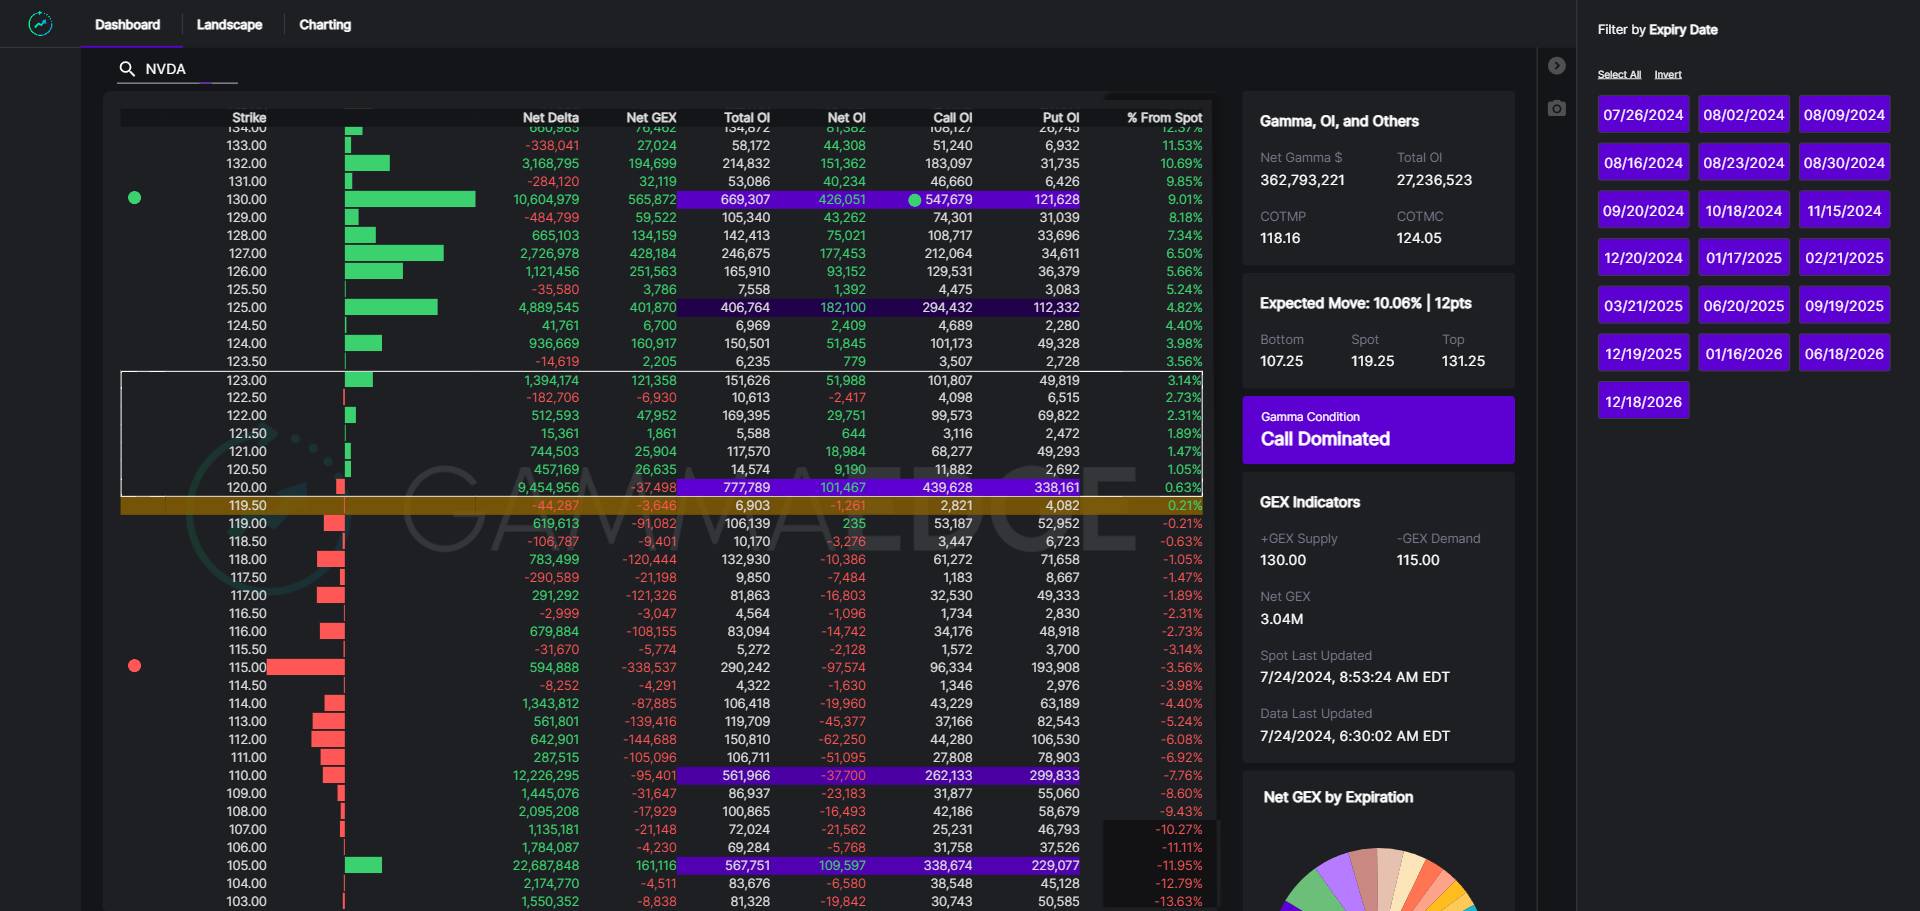Toggle the 01/17/2025 expiry filter
The height and width of the screenshot is (911, 1920).
coord(1743,258)
